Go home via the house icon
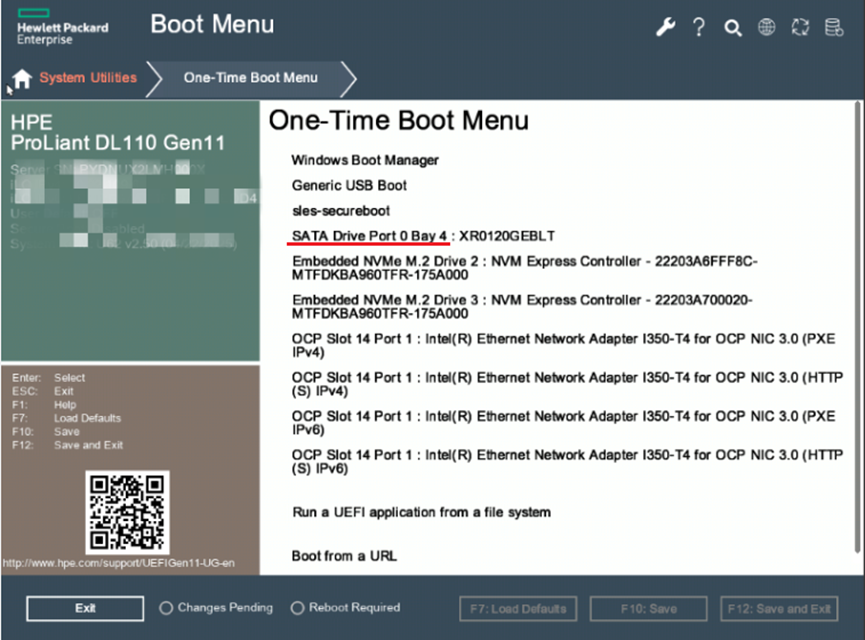Viewport: 865px width, 640px height. [x=22, y=78]
